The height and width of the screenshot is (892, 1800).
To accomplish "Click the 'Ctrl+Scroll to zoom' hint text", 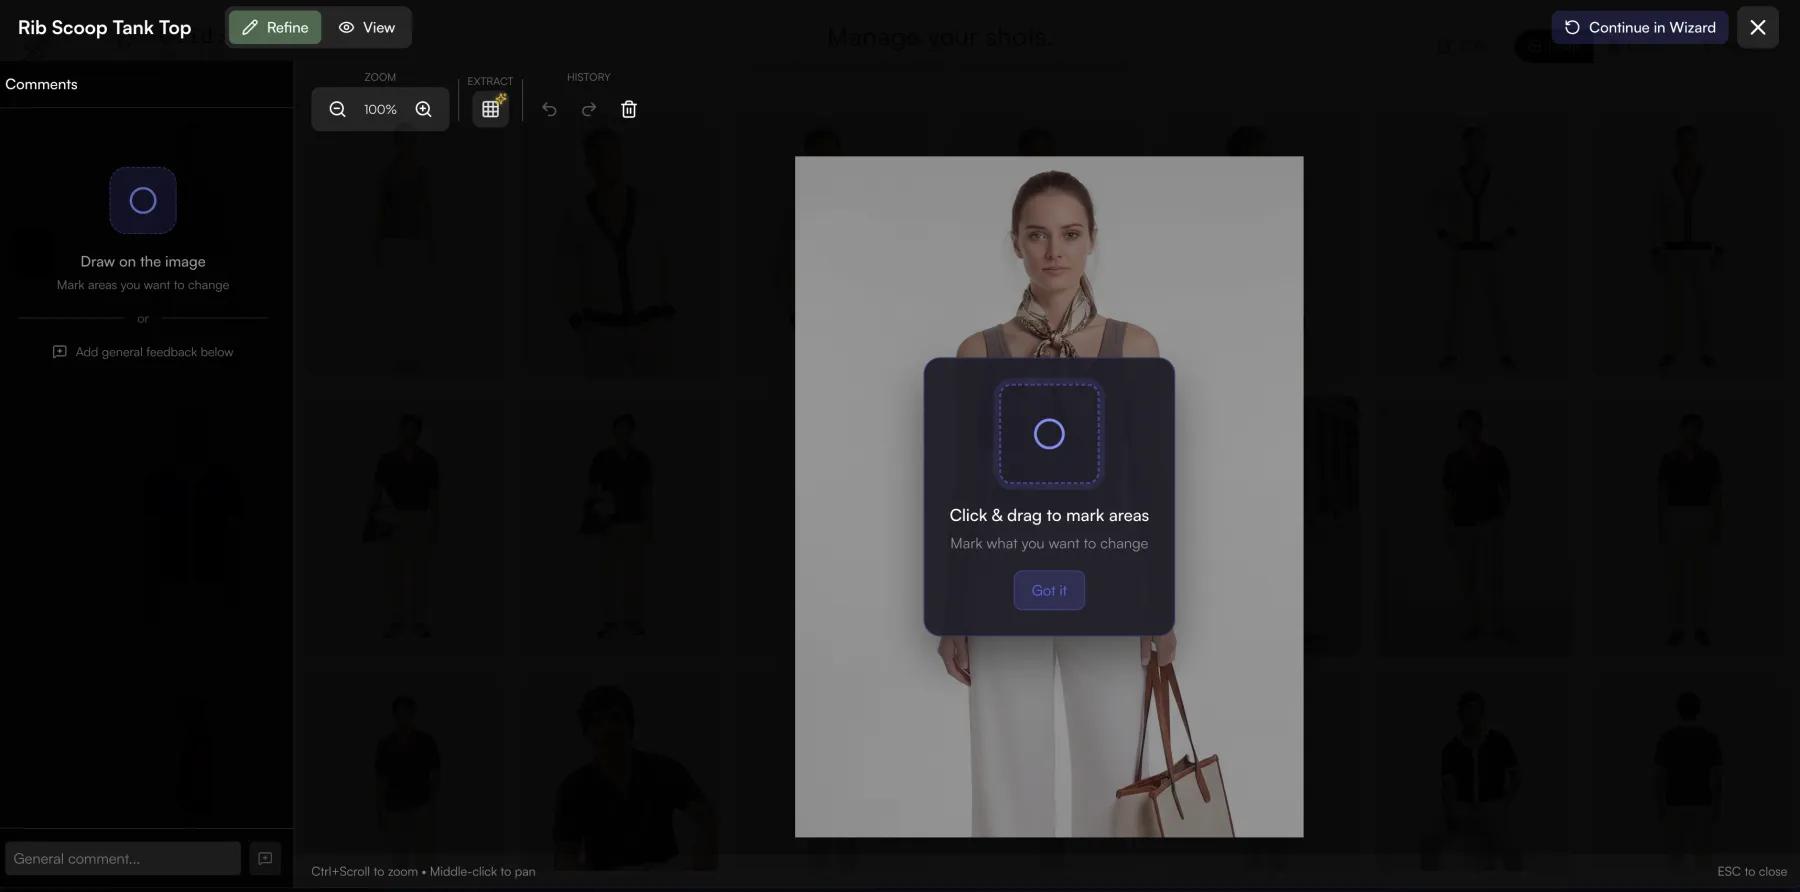I will [x=364, y=871].
